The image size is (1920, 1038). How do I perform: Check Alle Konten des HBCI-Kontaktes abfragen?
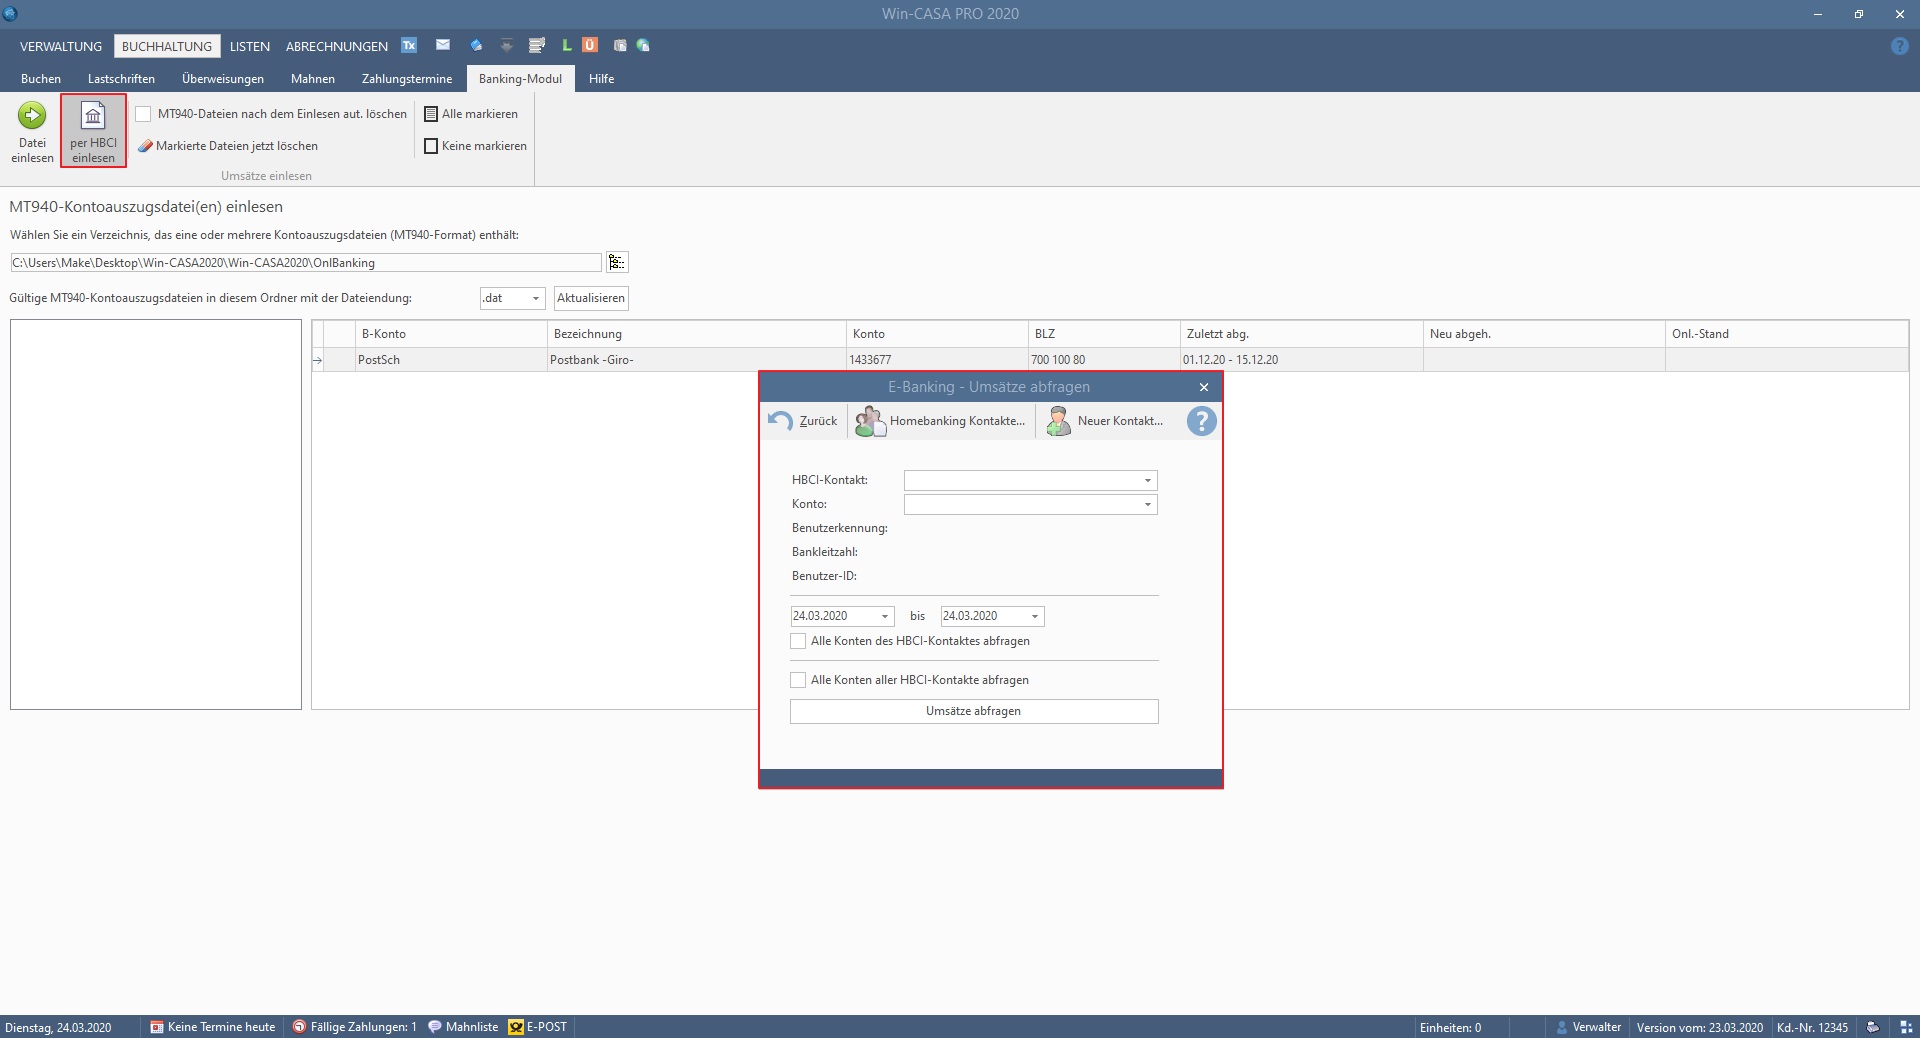click(x=798, y=641)
